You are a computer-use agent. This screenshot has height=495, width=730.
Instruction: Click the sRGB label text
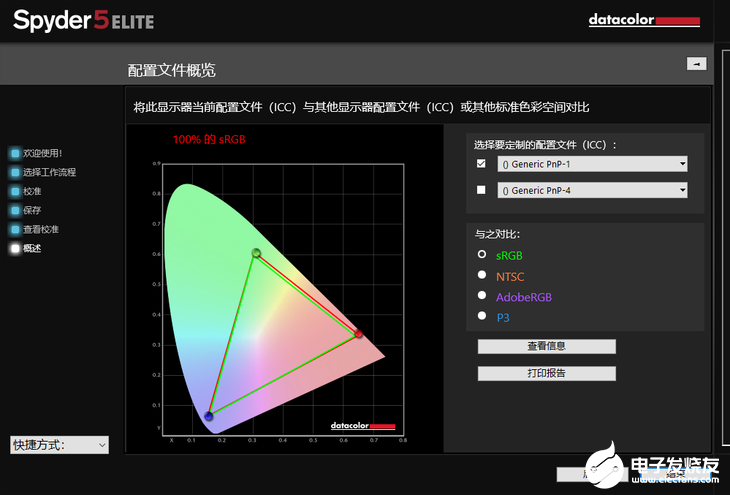pos(509,256)
